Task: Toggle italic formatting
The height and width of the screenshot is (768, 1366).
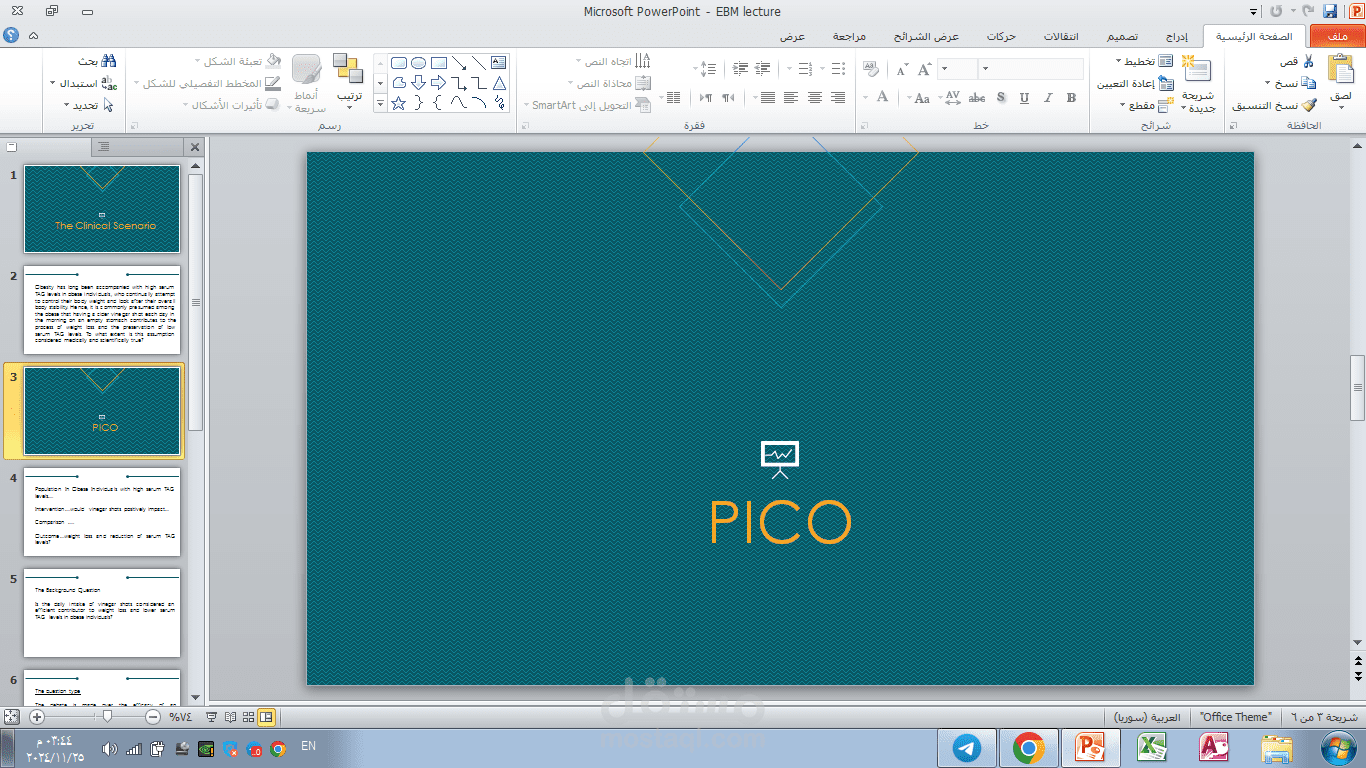Action: 1048,98
